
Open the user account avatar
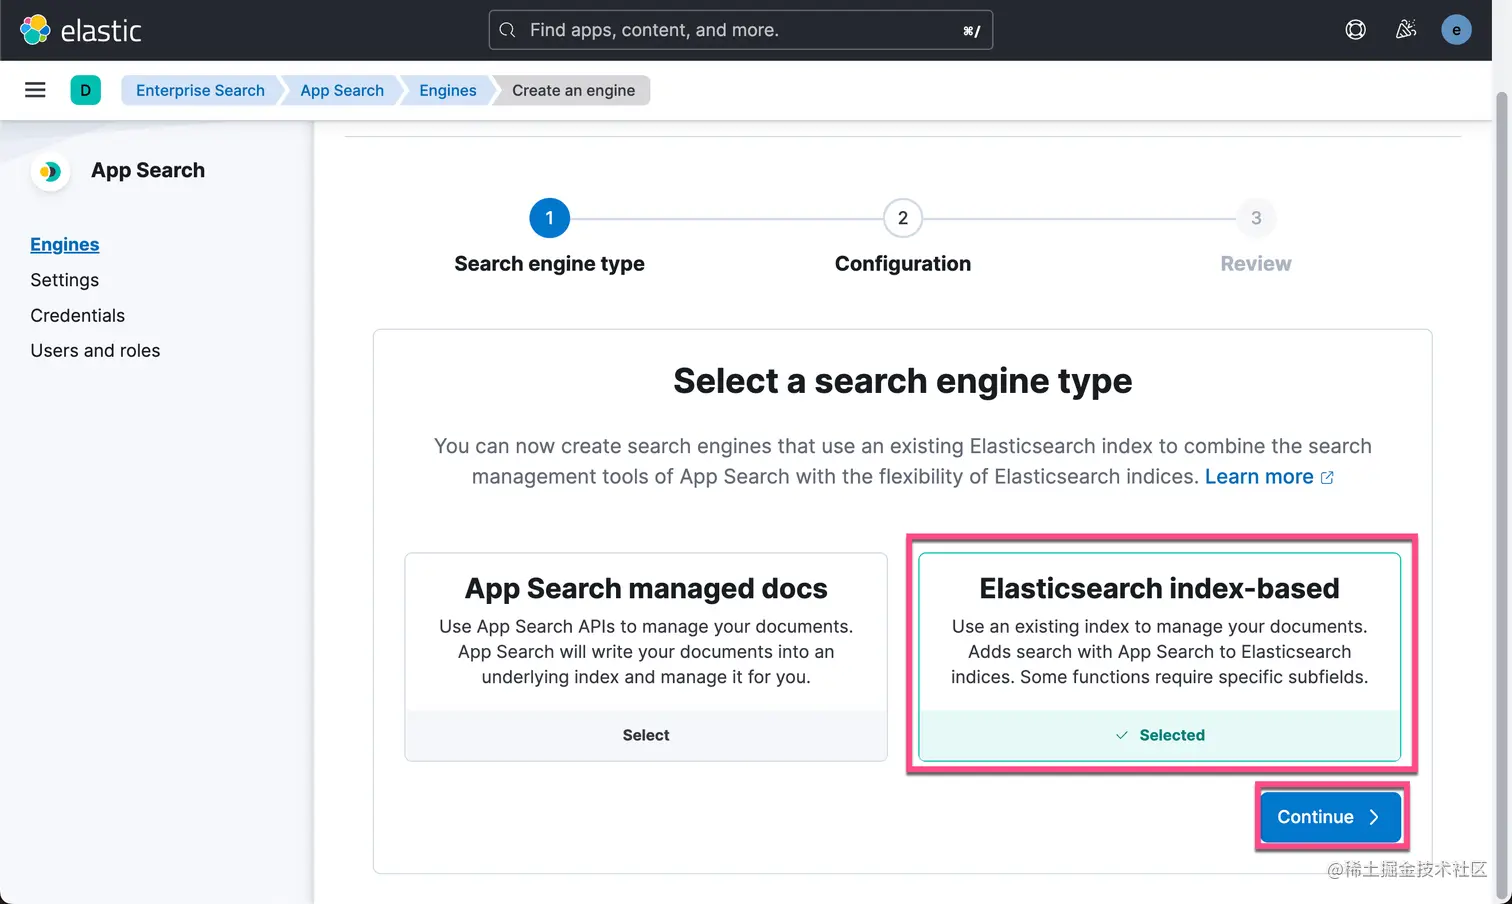(1456, 30)
